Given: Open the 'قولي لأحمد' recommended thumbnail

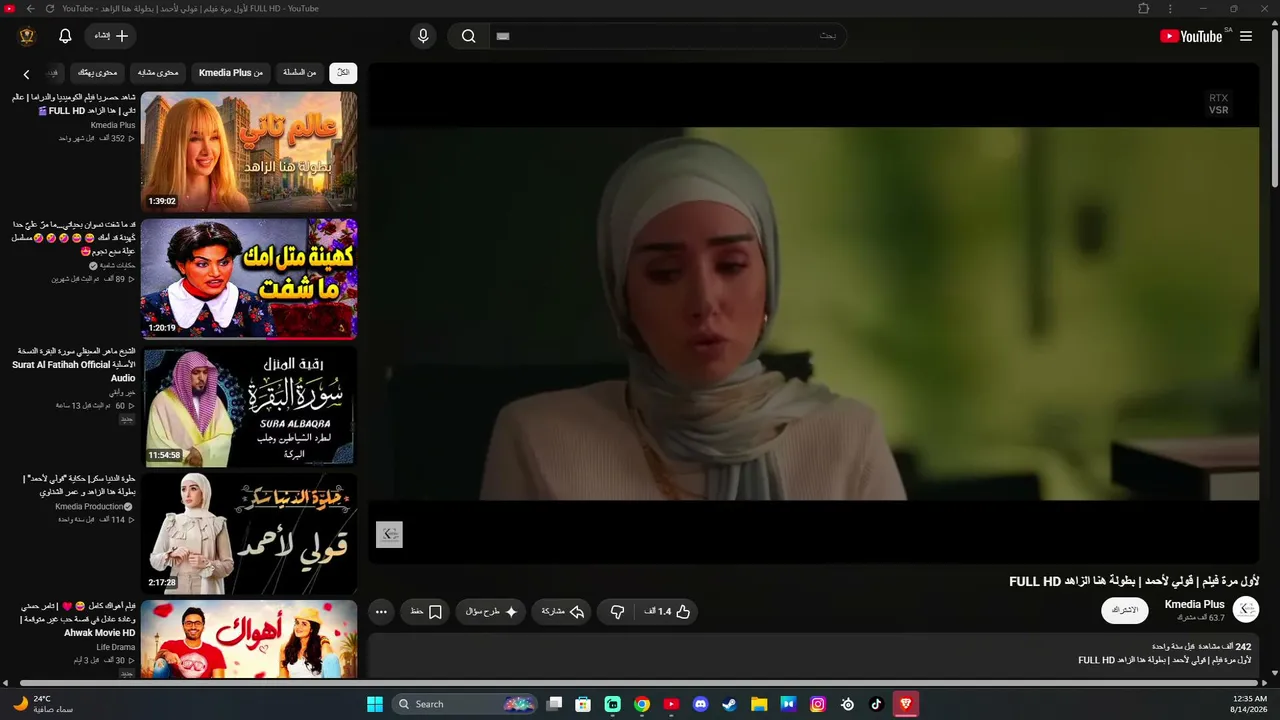Looking at the screenshot, I should pyautogui.click(x=249, y=534).
